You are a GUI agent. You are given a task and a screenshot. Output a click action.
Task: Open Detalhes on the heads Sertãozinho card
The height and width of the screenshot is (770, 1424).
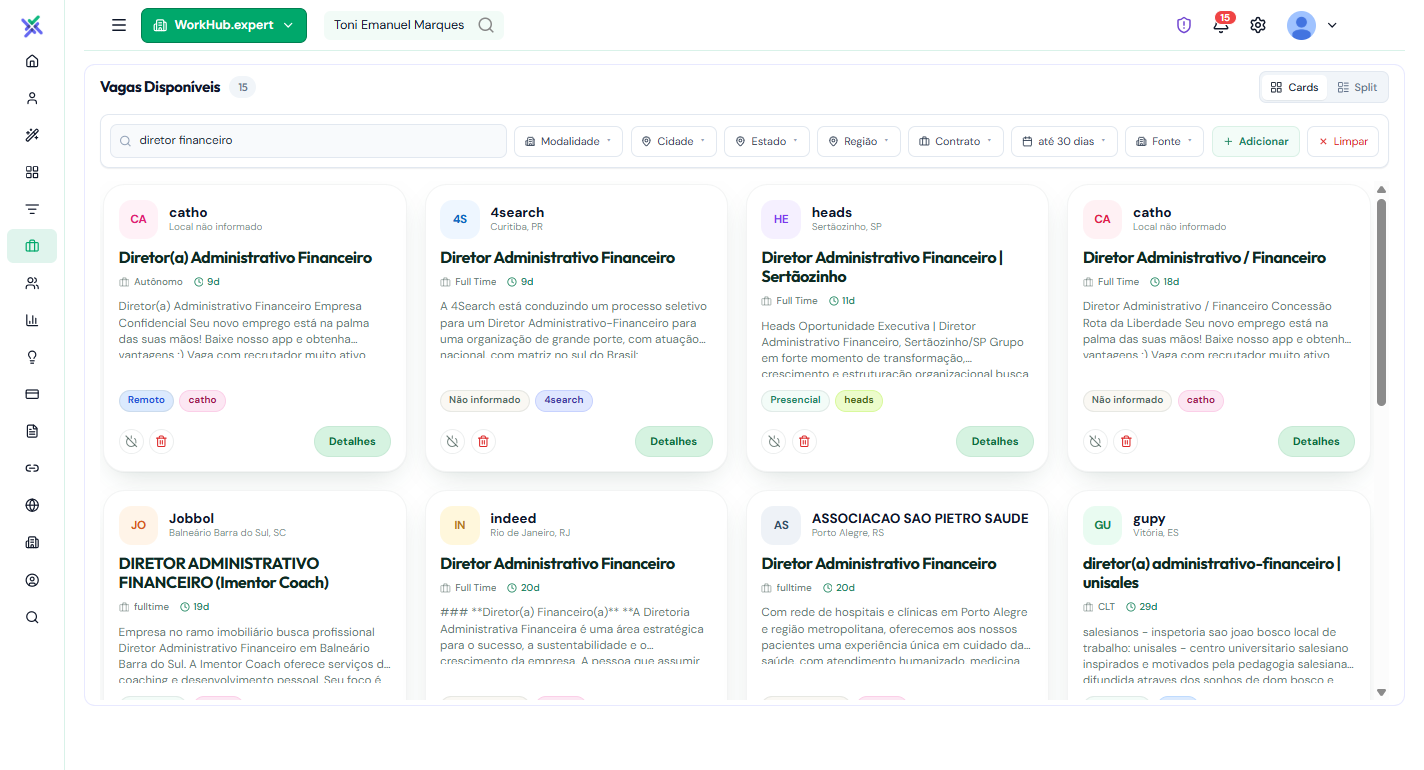click(995, 441)
